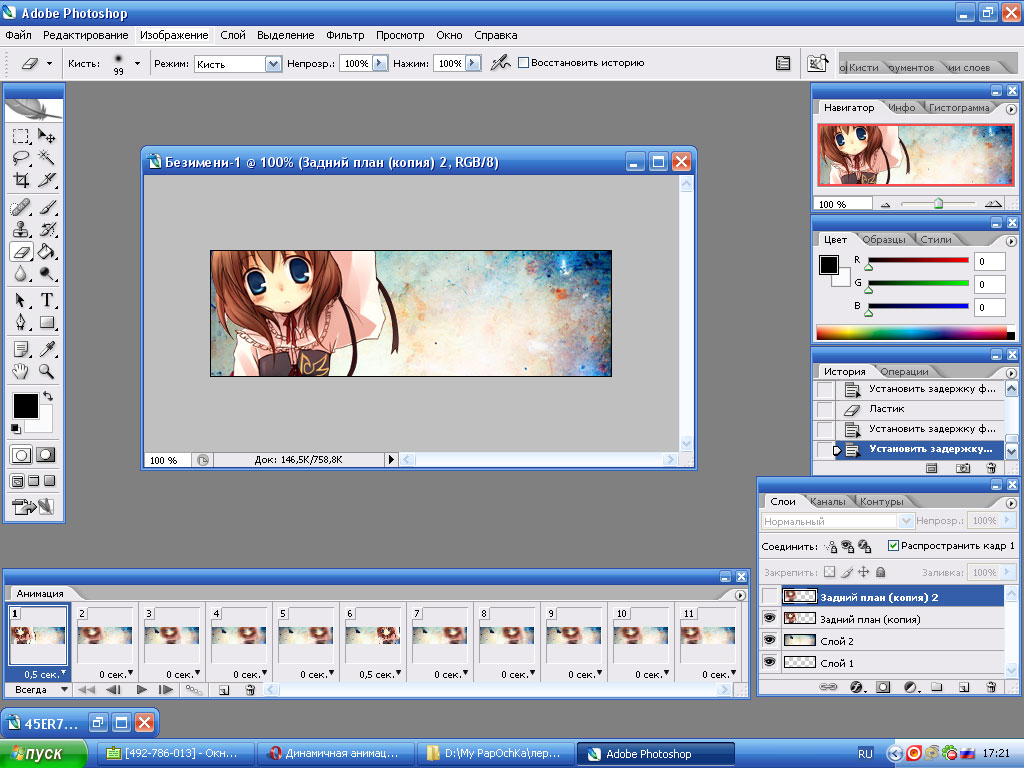This screenshot has width=1024, height=768.
Task: Click the R value input field
Action: point(989,261)
